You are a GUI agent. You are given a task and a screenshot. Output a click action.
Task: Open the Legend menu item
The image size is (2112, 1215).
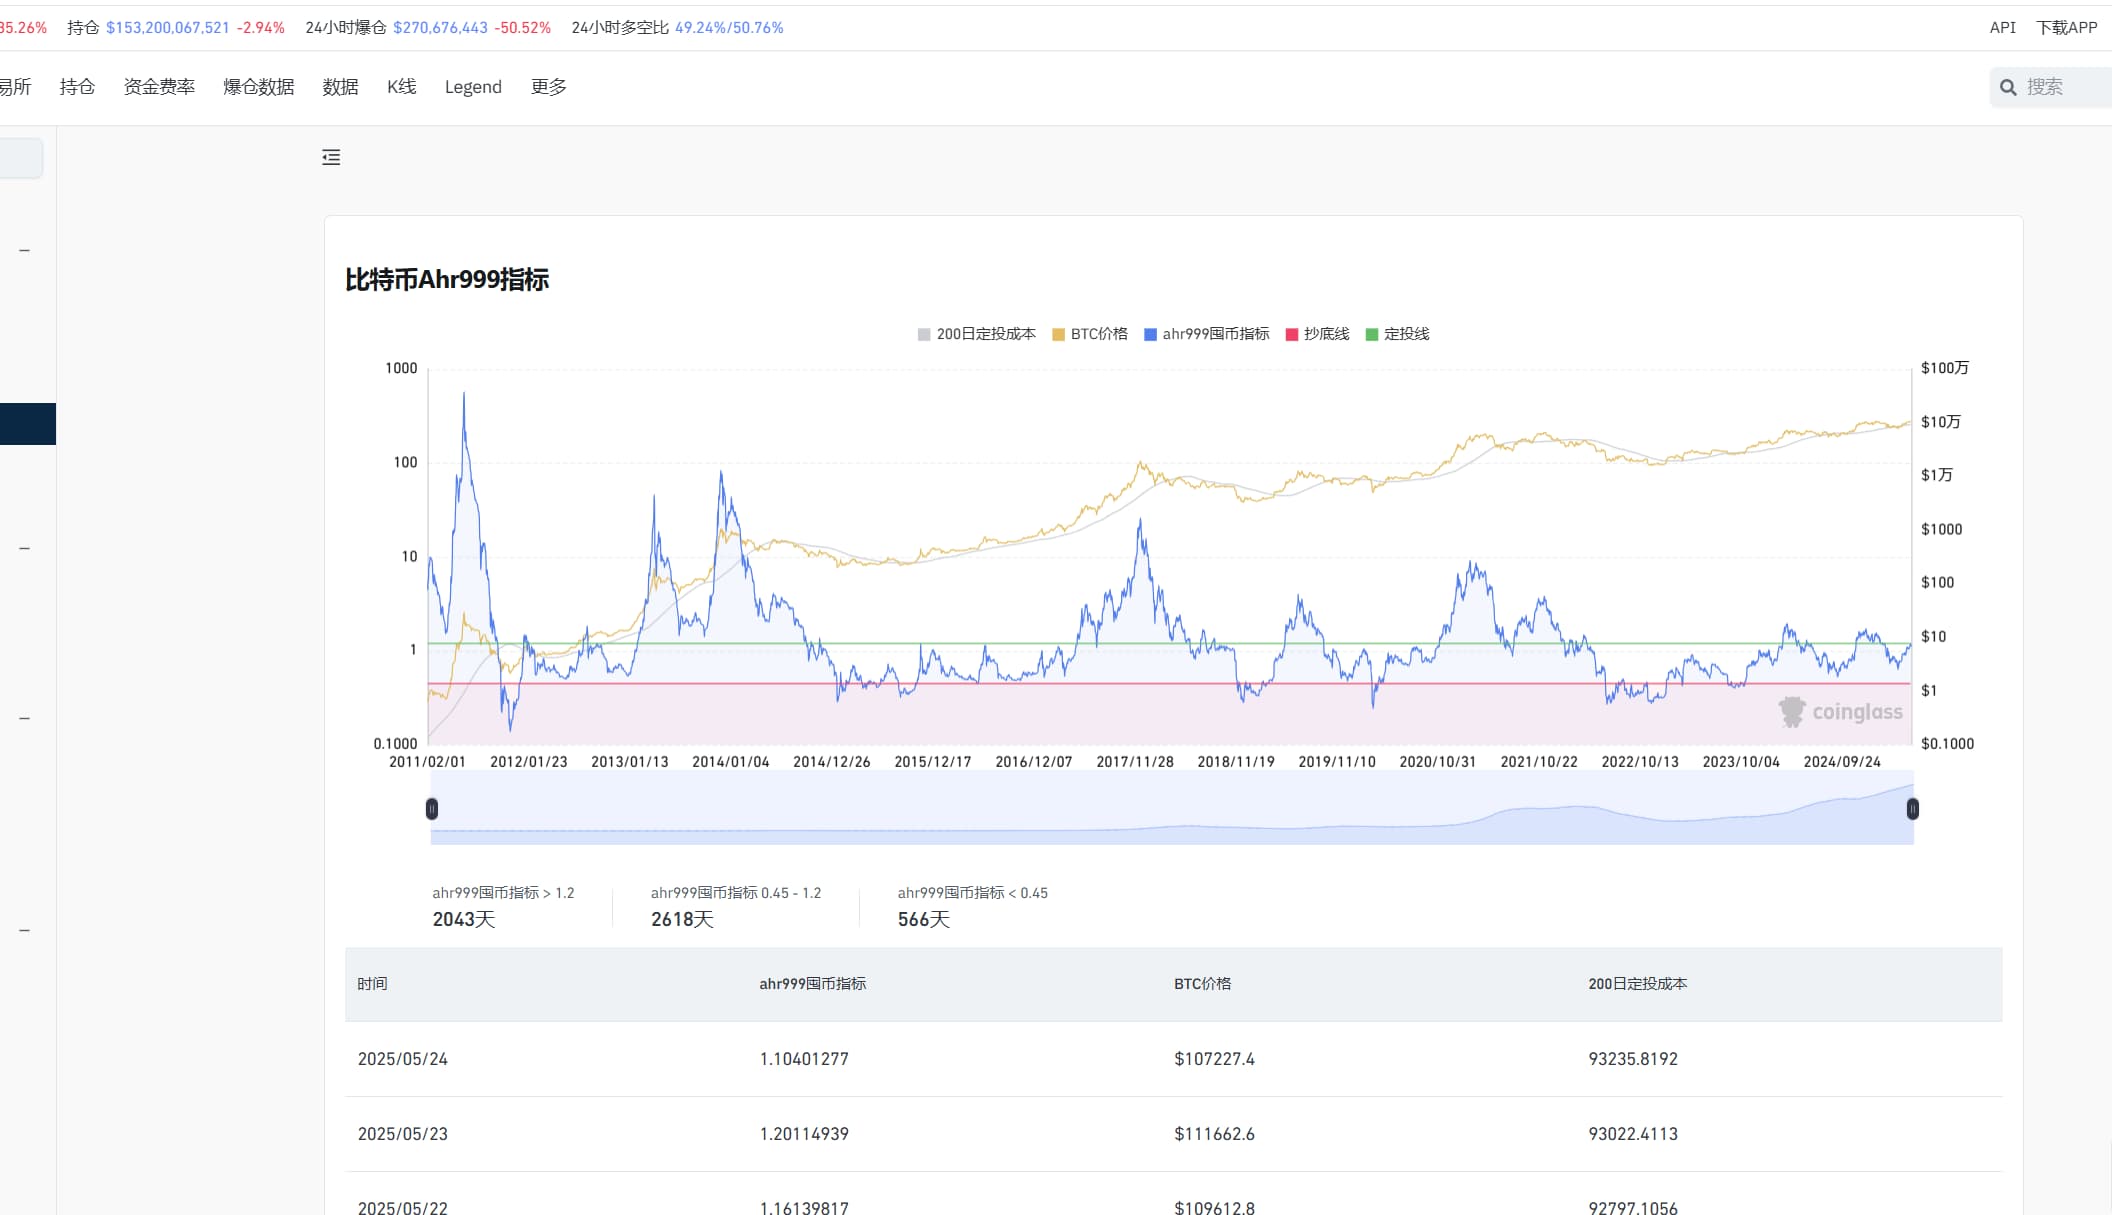[x=473, y=87]
